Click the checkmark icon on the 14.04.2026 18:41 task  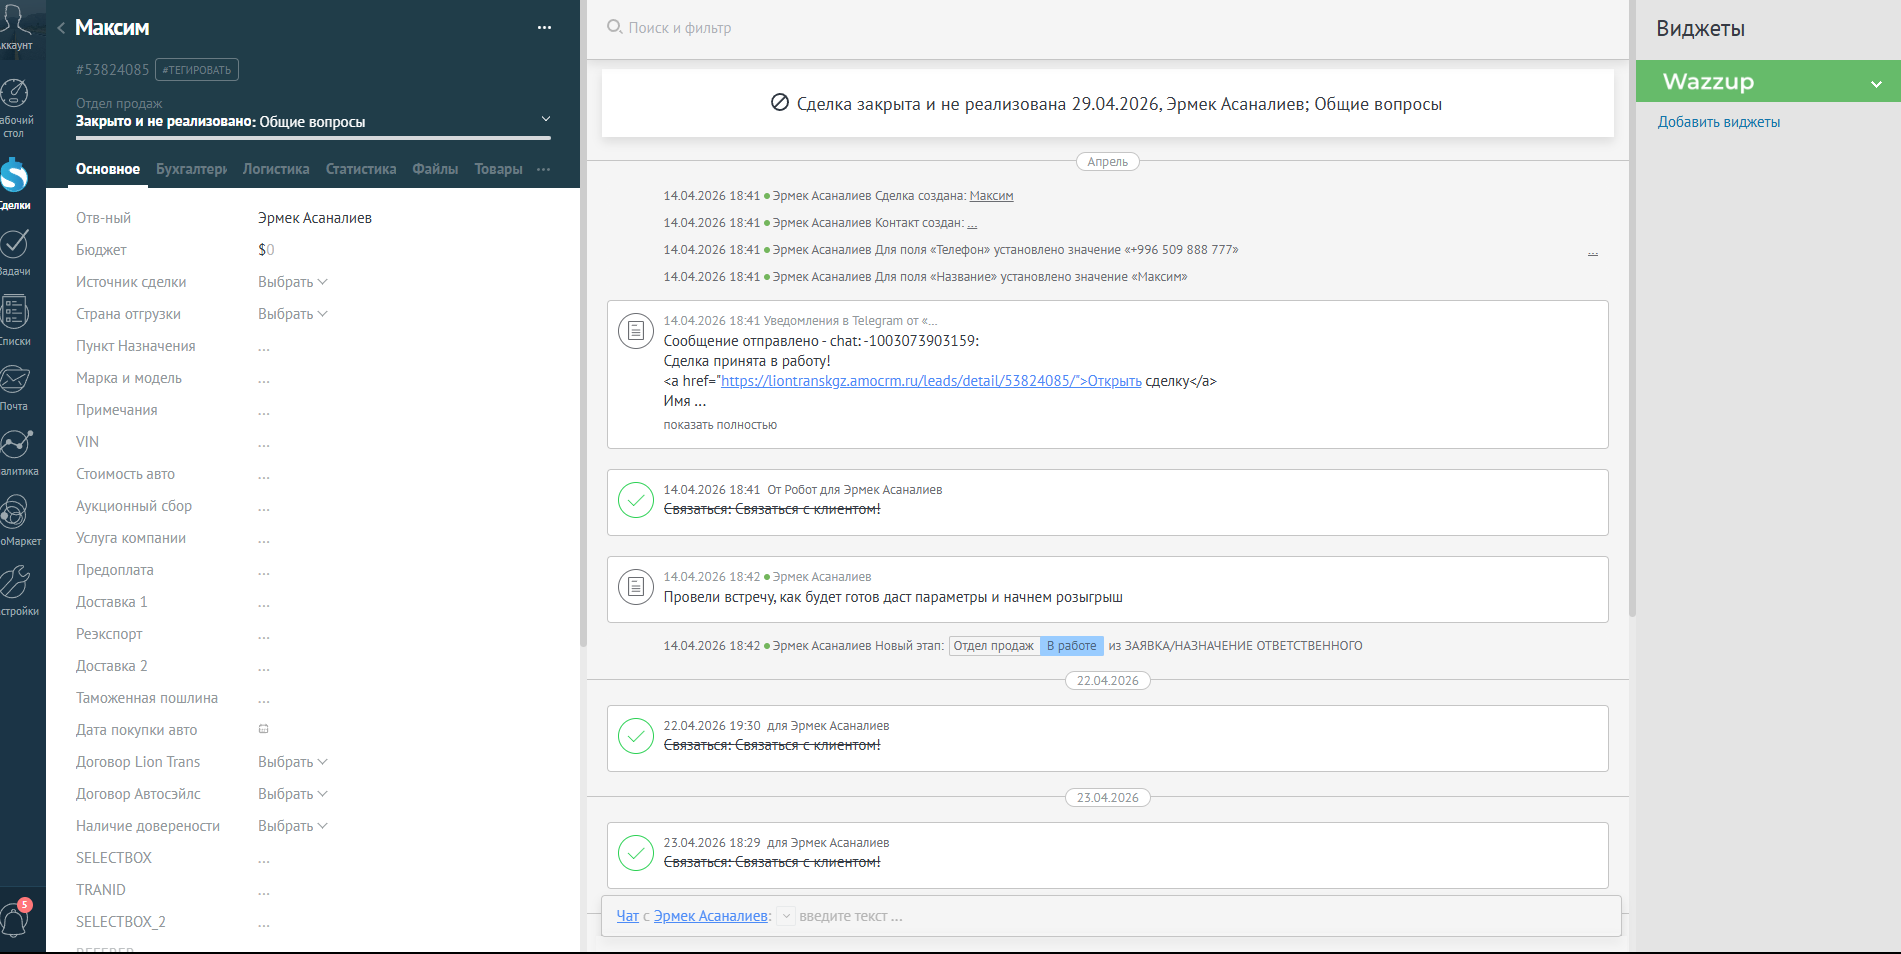[636, 500]
